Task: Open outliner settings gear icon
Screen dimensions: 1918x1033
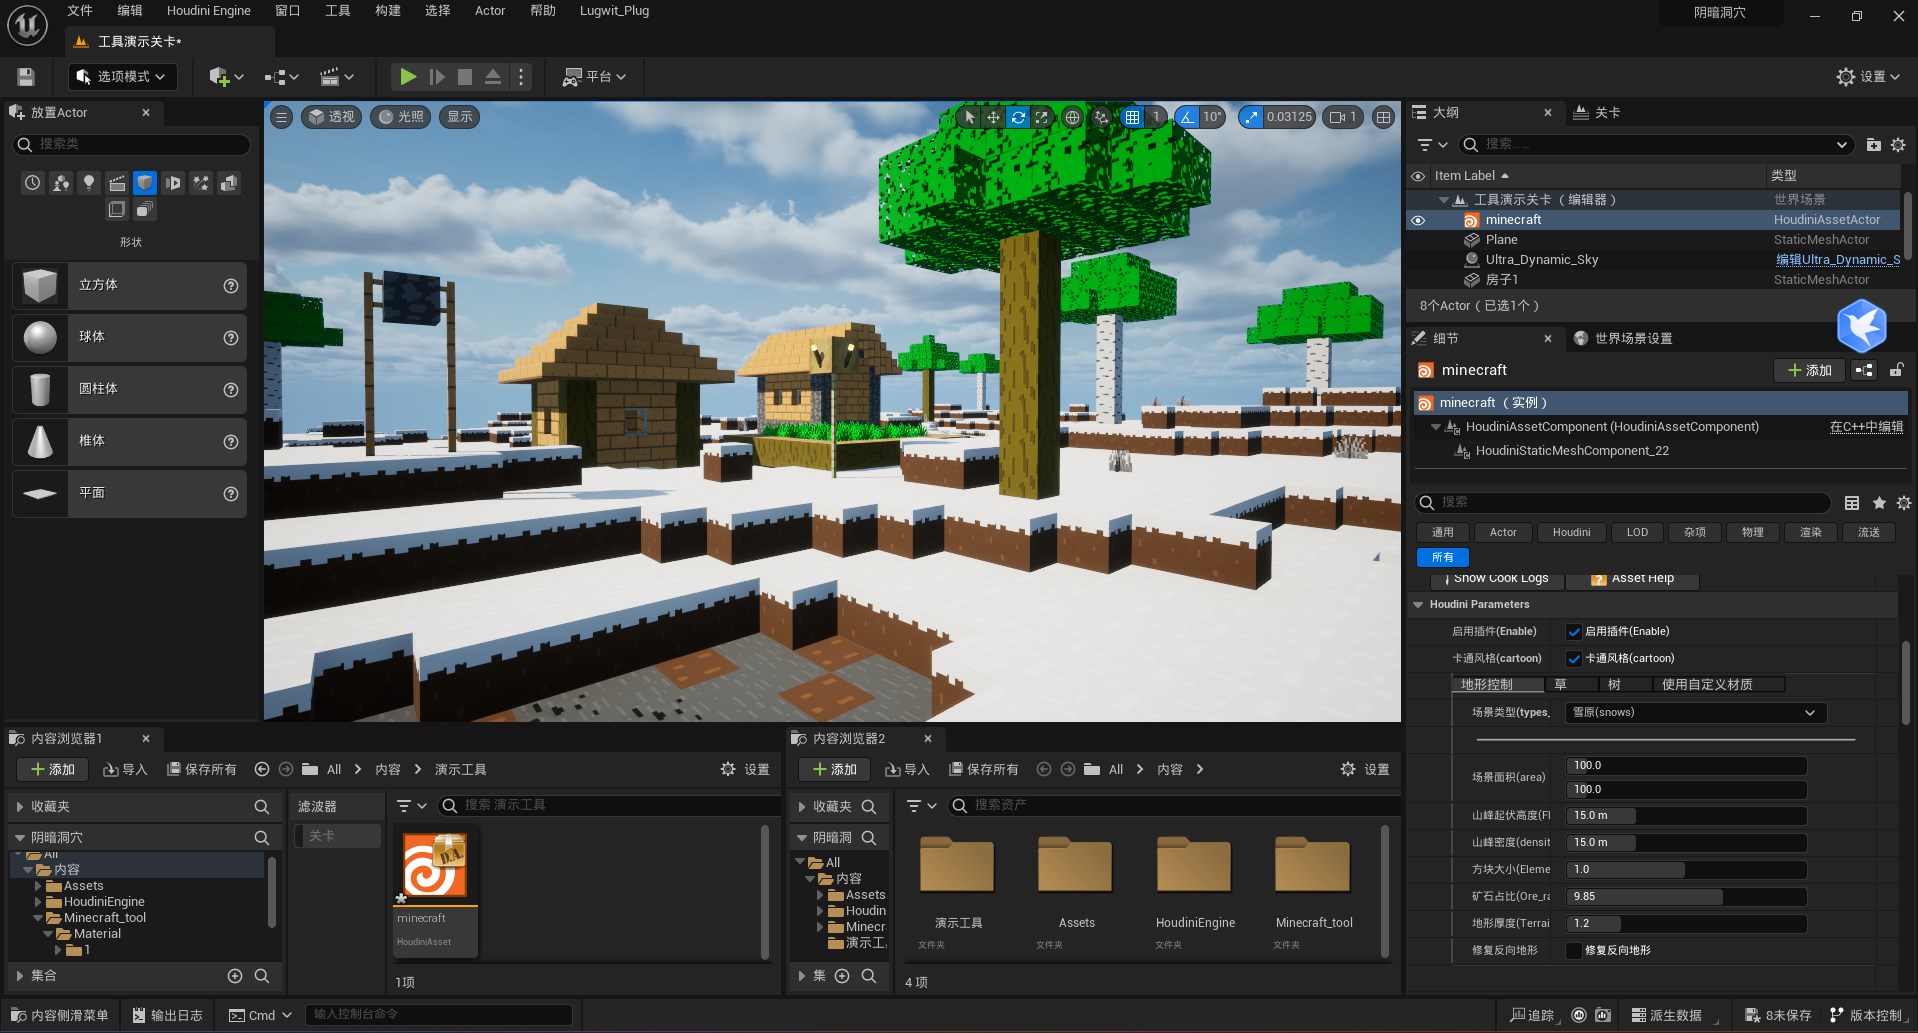Action: click(x=1898, y=145)
